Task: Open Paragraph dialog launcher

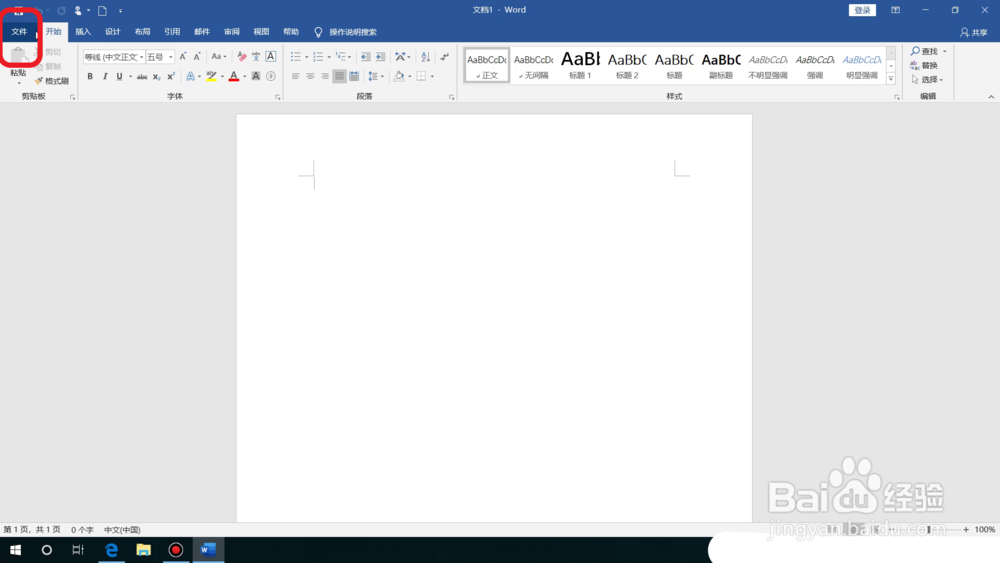Action: coord(452,97)
